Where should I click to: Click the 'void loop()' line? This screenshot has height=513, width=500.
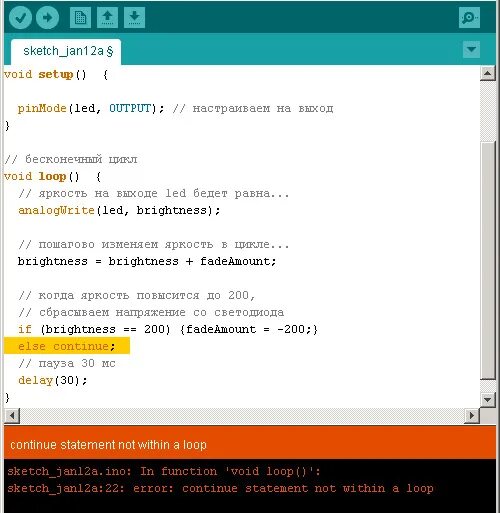pyautogui.click(x=52, y=176)
